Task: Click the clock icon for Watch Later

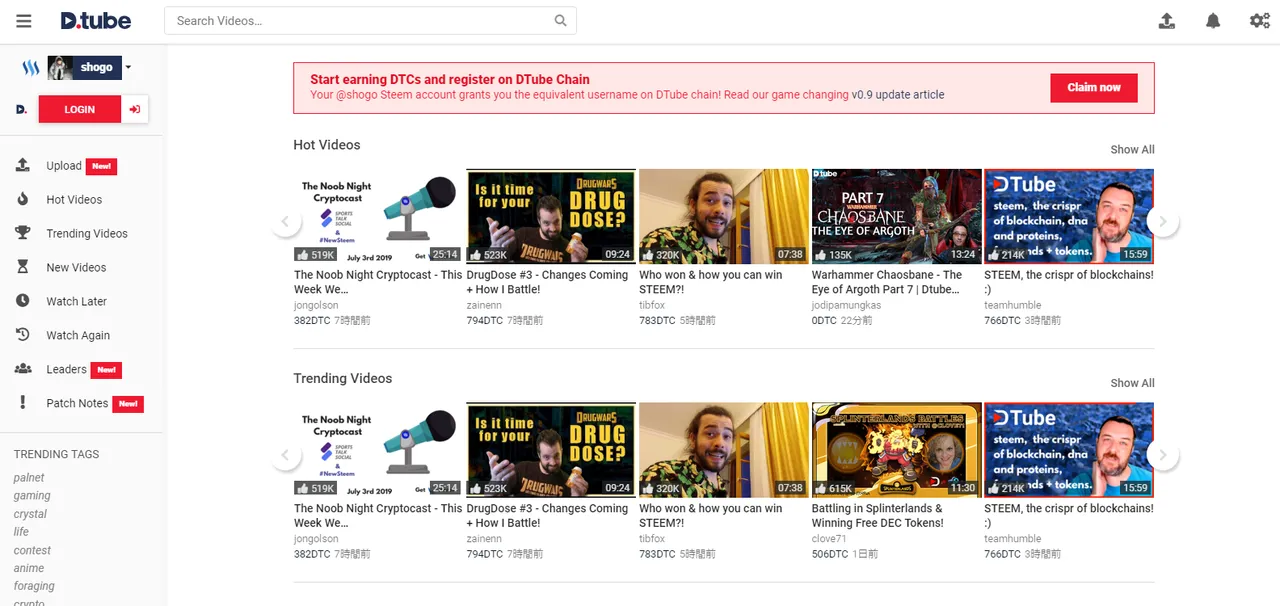Action: coord(23,301)
